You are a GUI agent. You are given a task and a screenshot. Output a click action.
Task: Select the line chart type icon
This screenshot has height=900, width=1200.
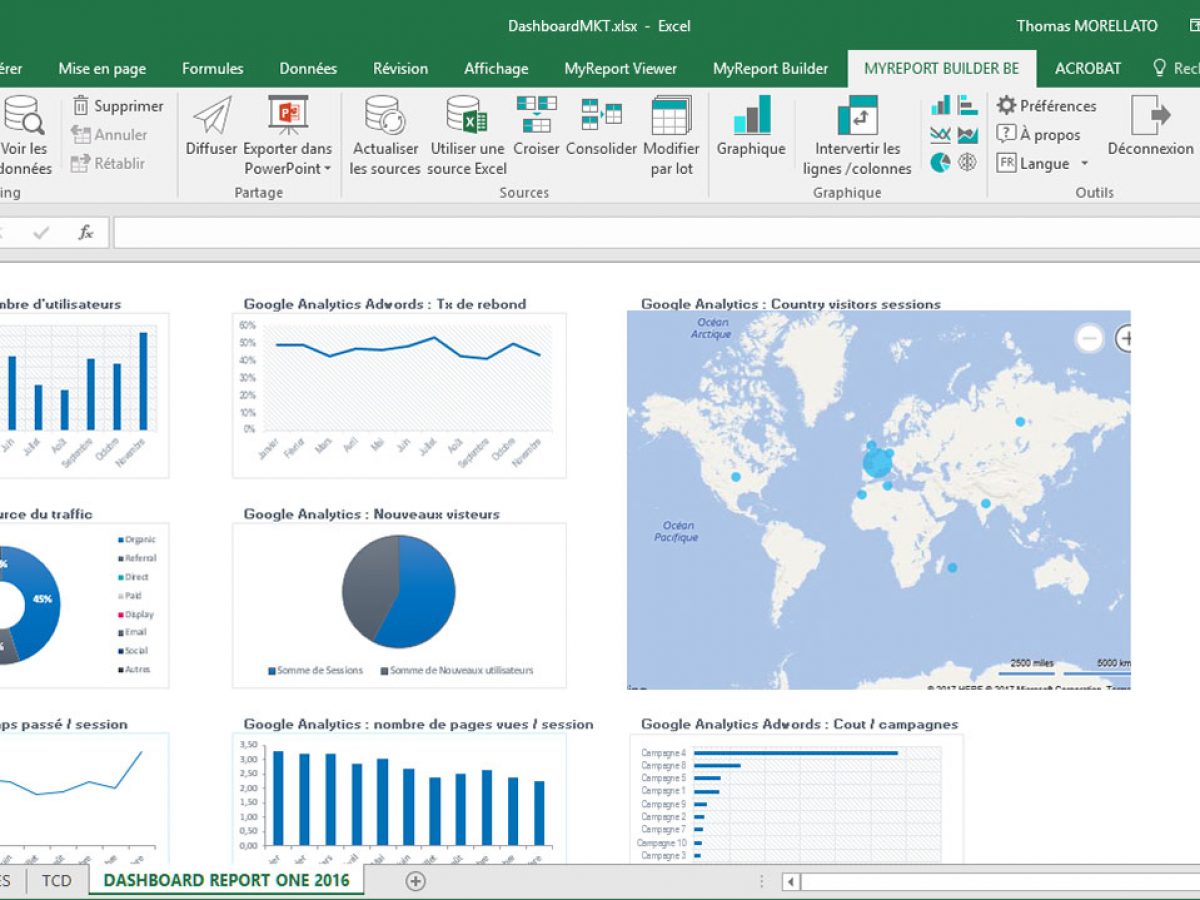(x=941, y=134)
